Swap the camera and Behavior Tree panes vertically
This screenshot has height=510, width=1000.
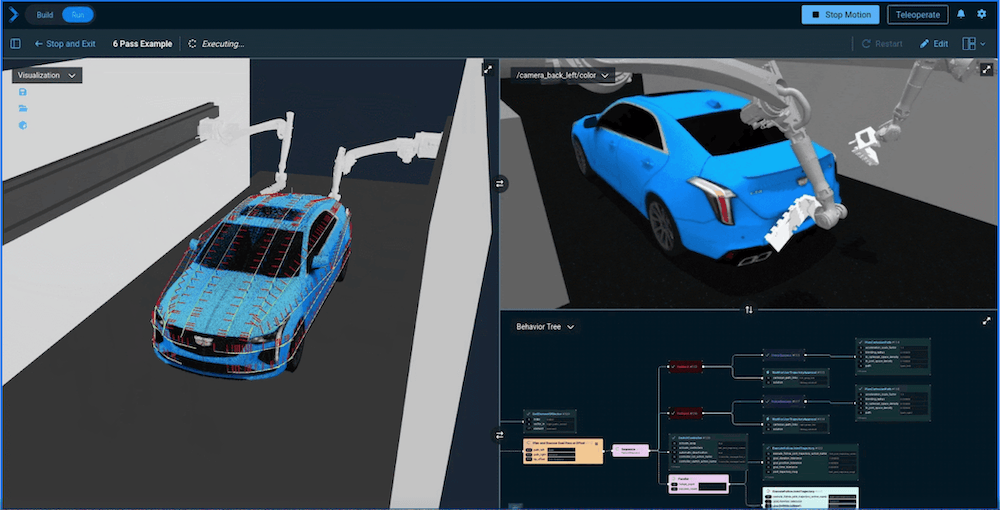pyautogui.click(x=749, y=310)
